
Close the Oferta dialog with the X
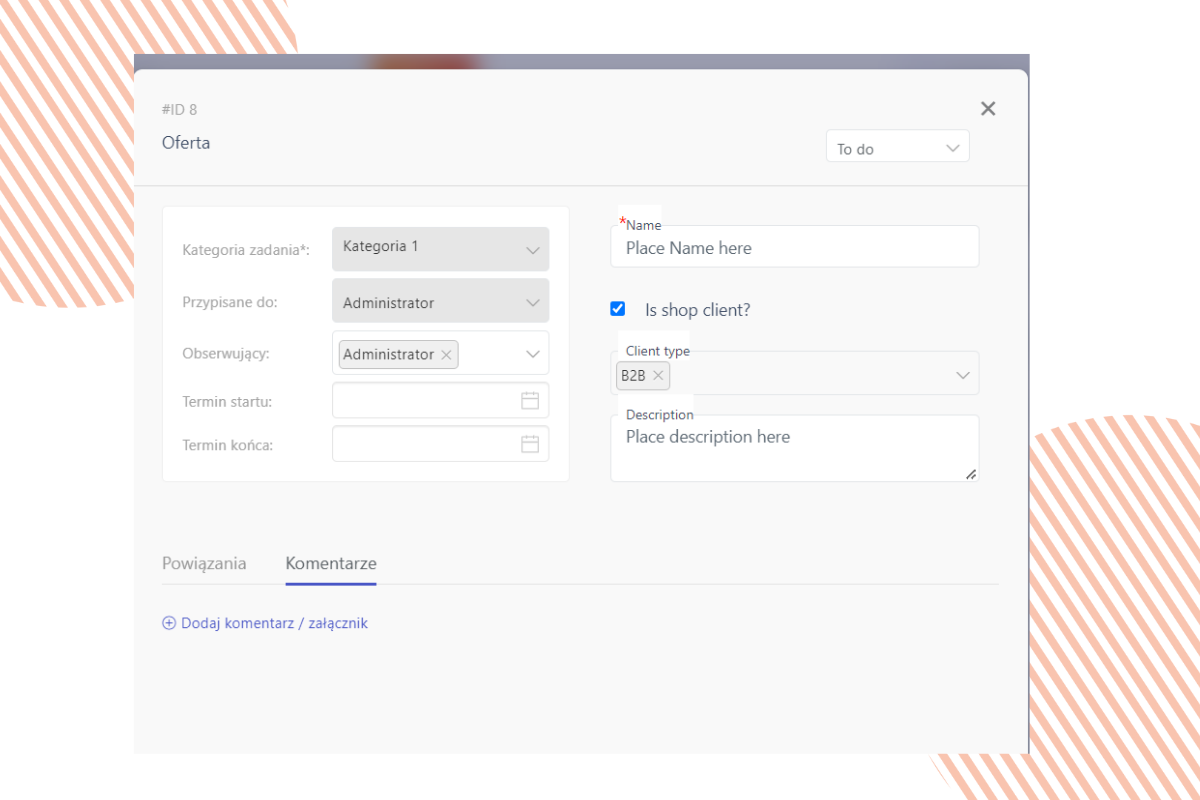(988, 109)
